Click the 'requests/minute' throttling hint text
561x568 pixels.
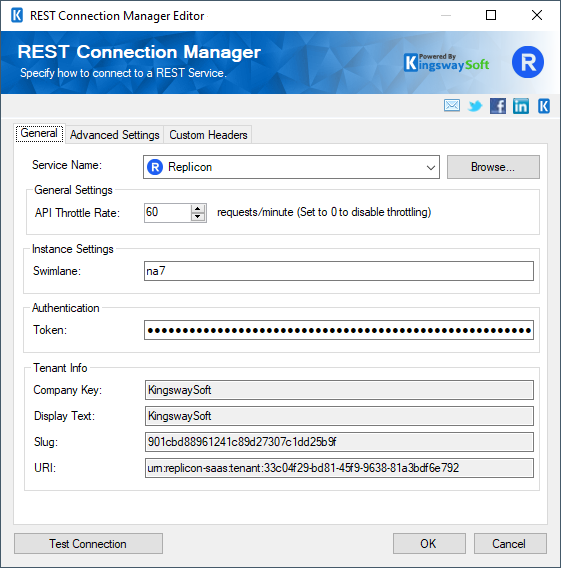(x=324, y=212)
